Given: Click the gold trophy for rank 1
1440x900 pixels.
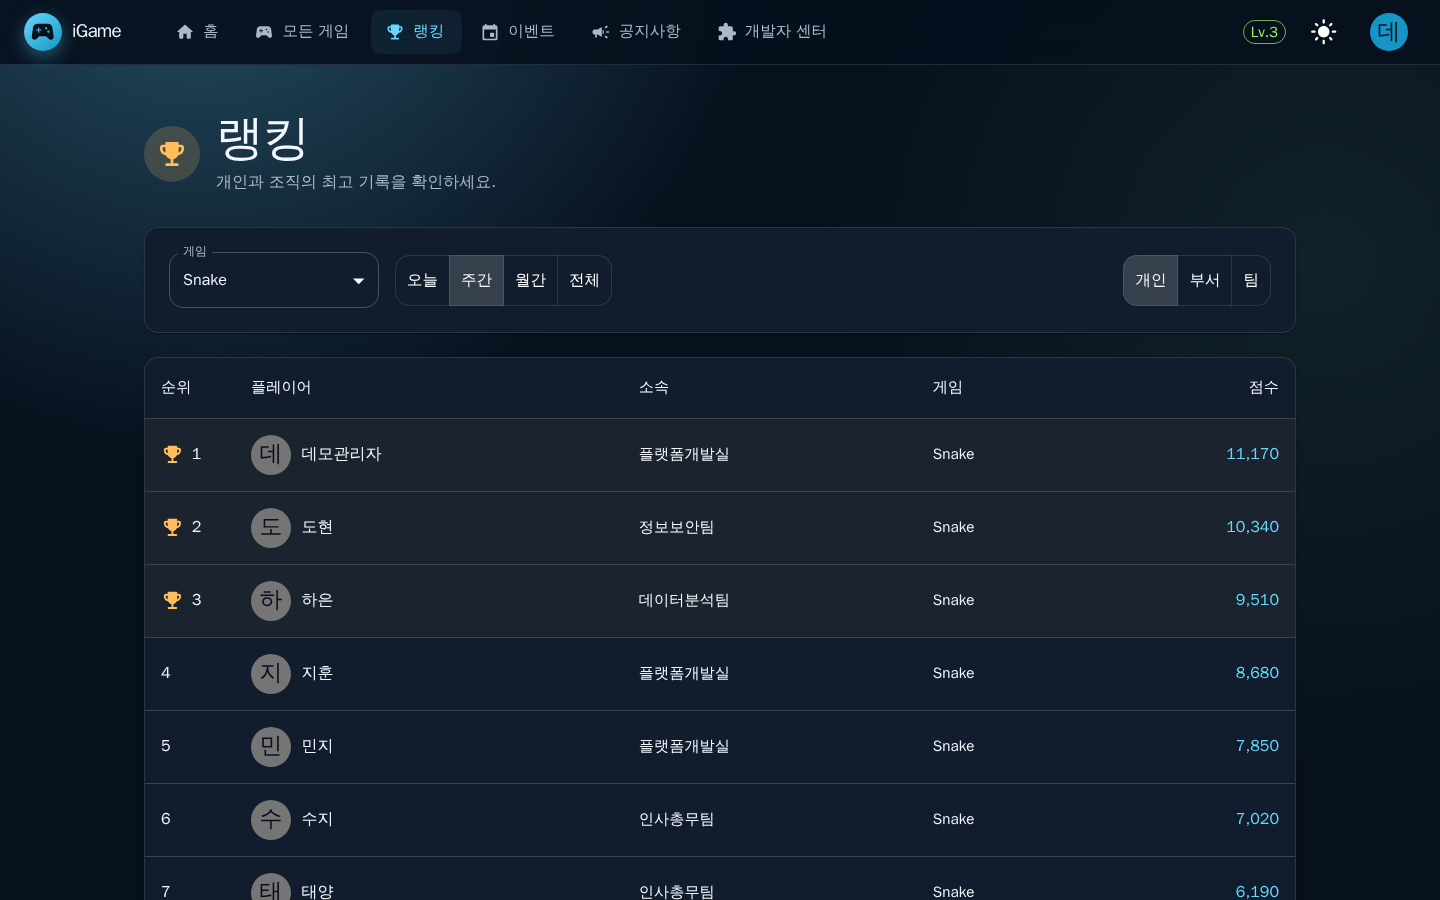Looking at the screenshot, I should pyautogui.click(x=172, y=454).
